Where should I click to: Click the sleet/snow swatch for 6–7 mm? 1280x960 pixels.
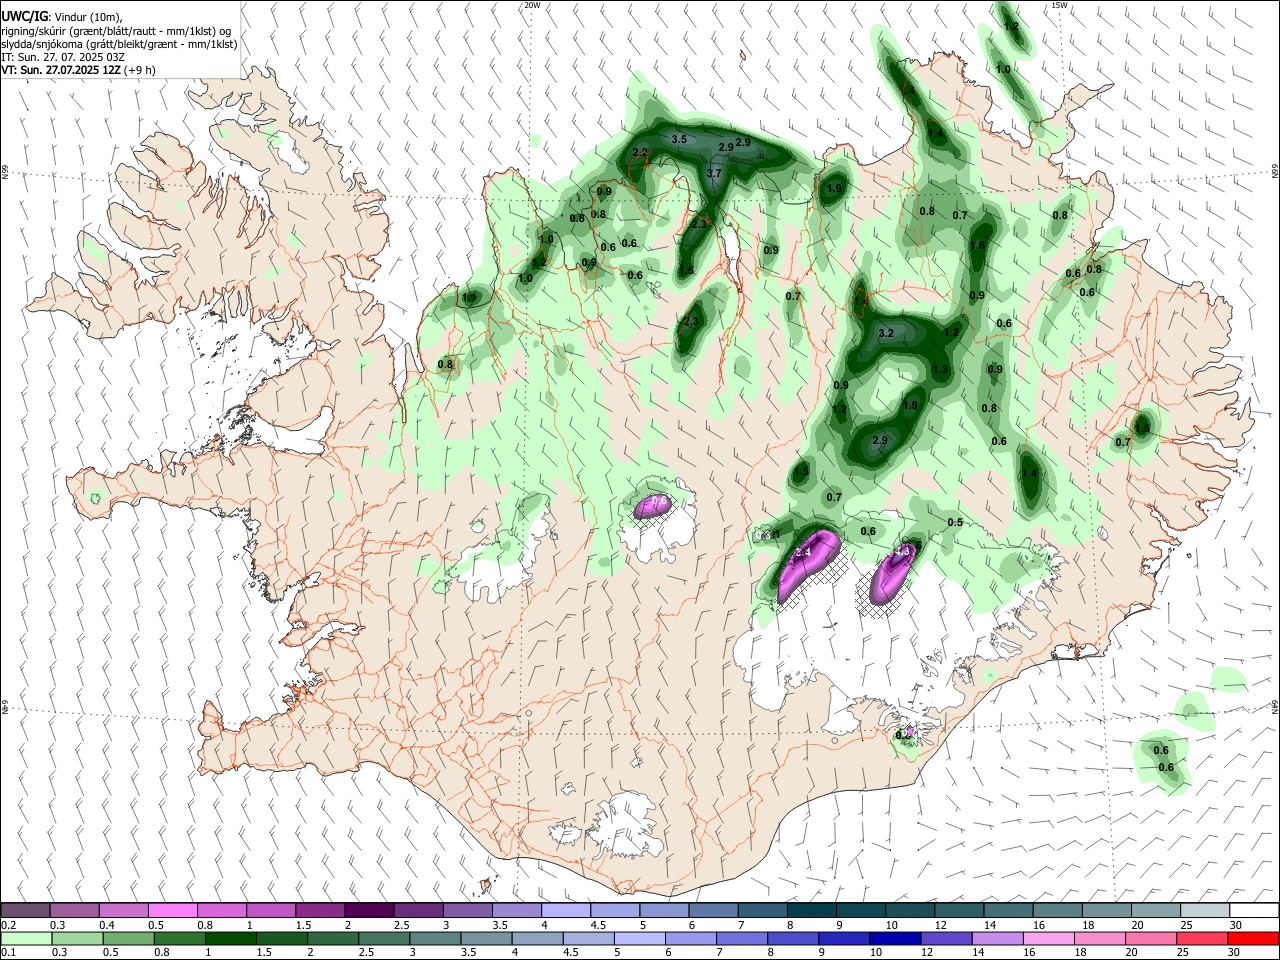click(711, 910)
